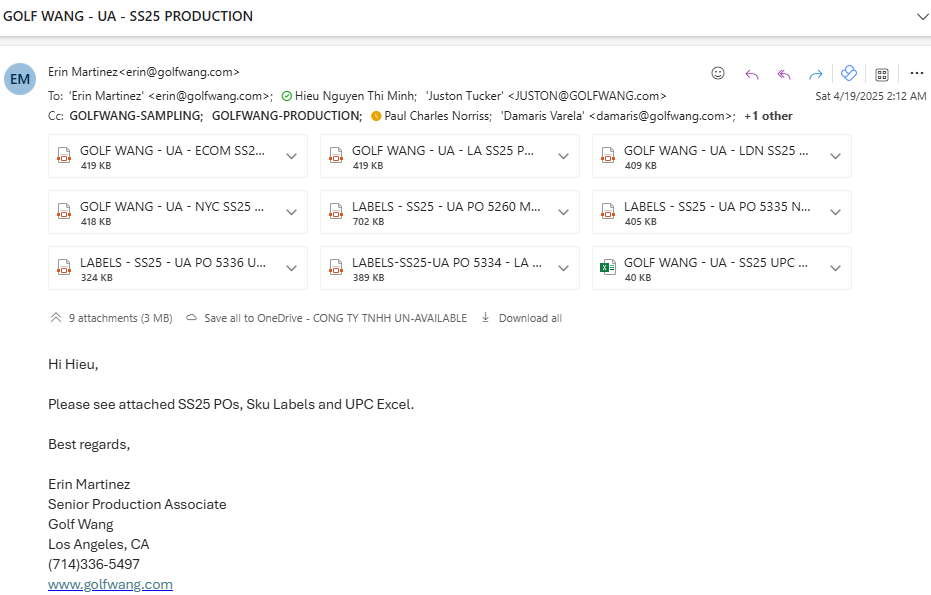Viewport: 931px width, 595px height.
Task: Expand options for SS25 UPC Excel attachment
Action: (835, 268)
